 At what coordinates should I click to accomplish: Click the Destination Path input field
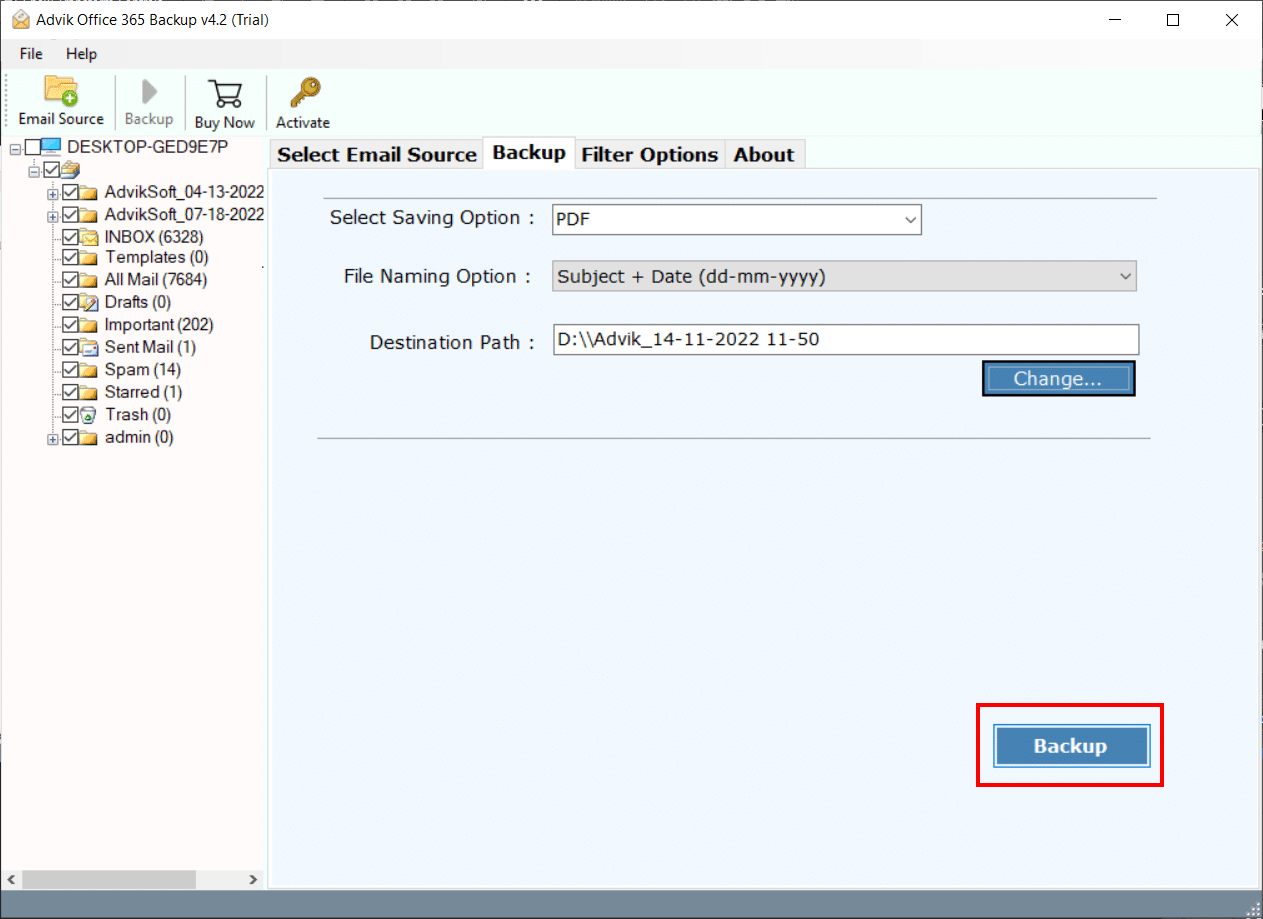(x=845, y=339)
